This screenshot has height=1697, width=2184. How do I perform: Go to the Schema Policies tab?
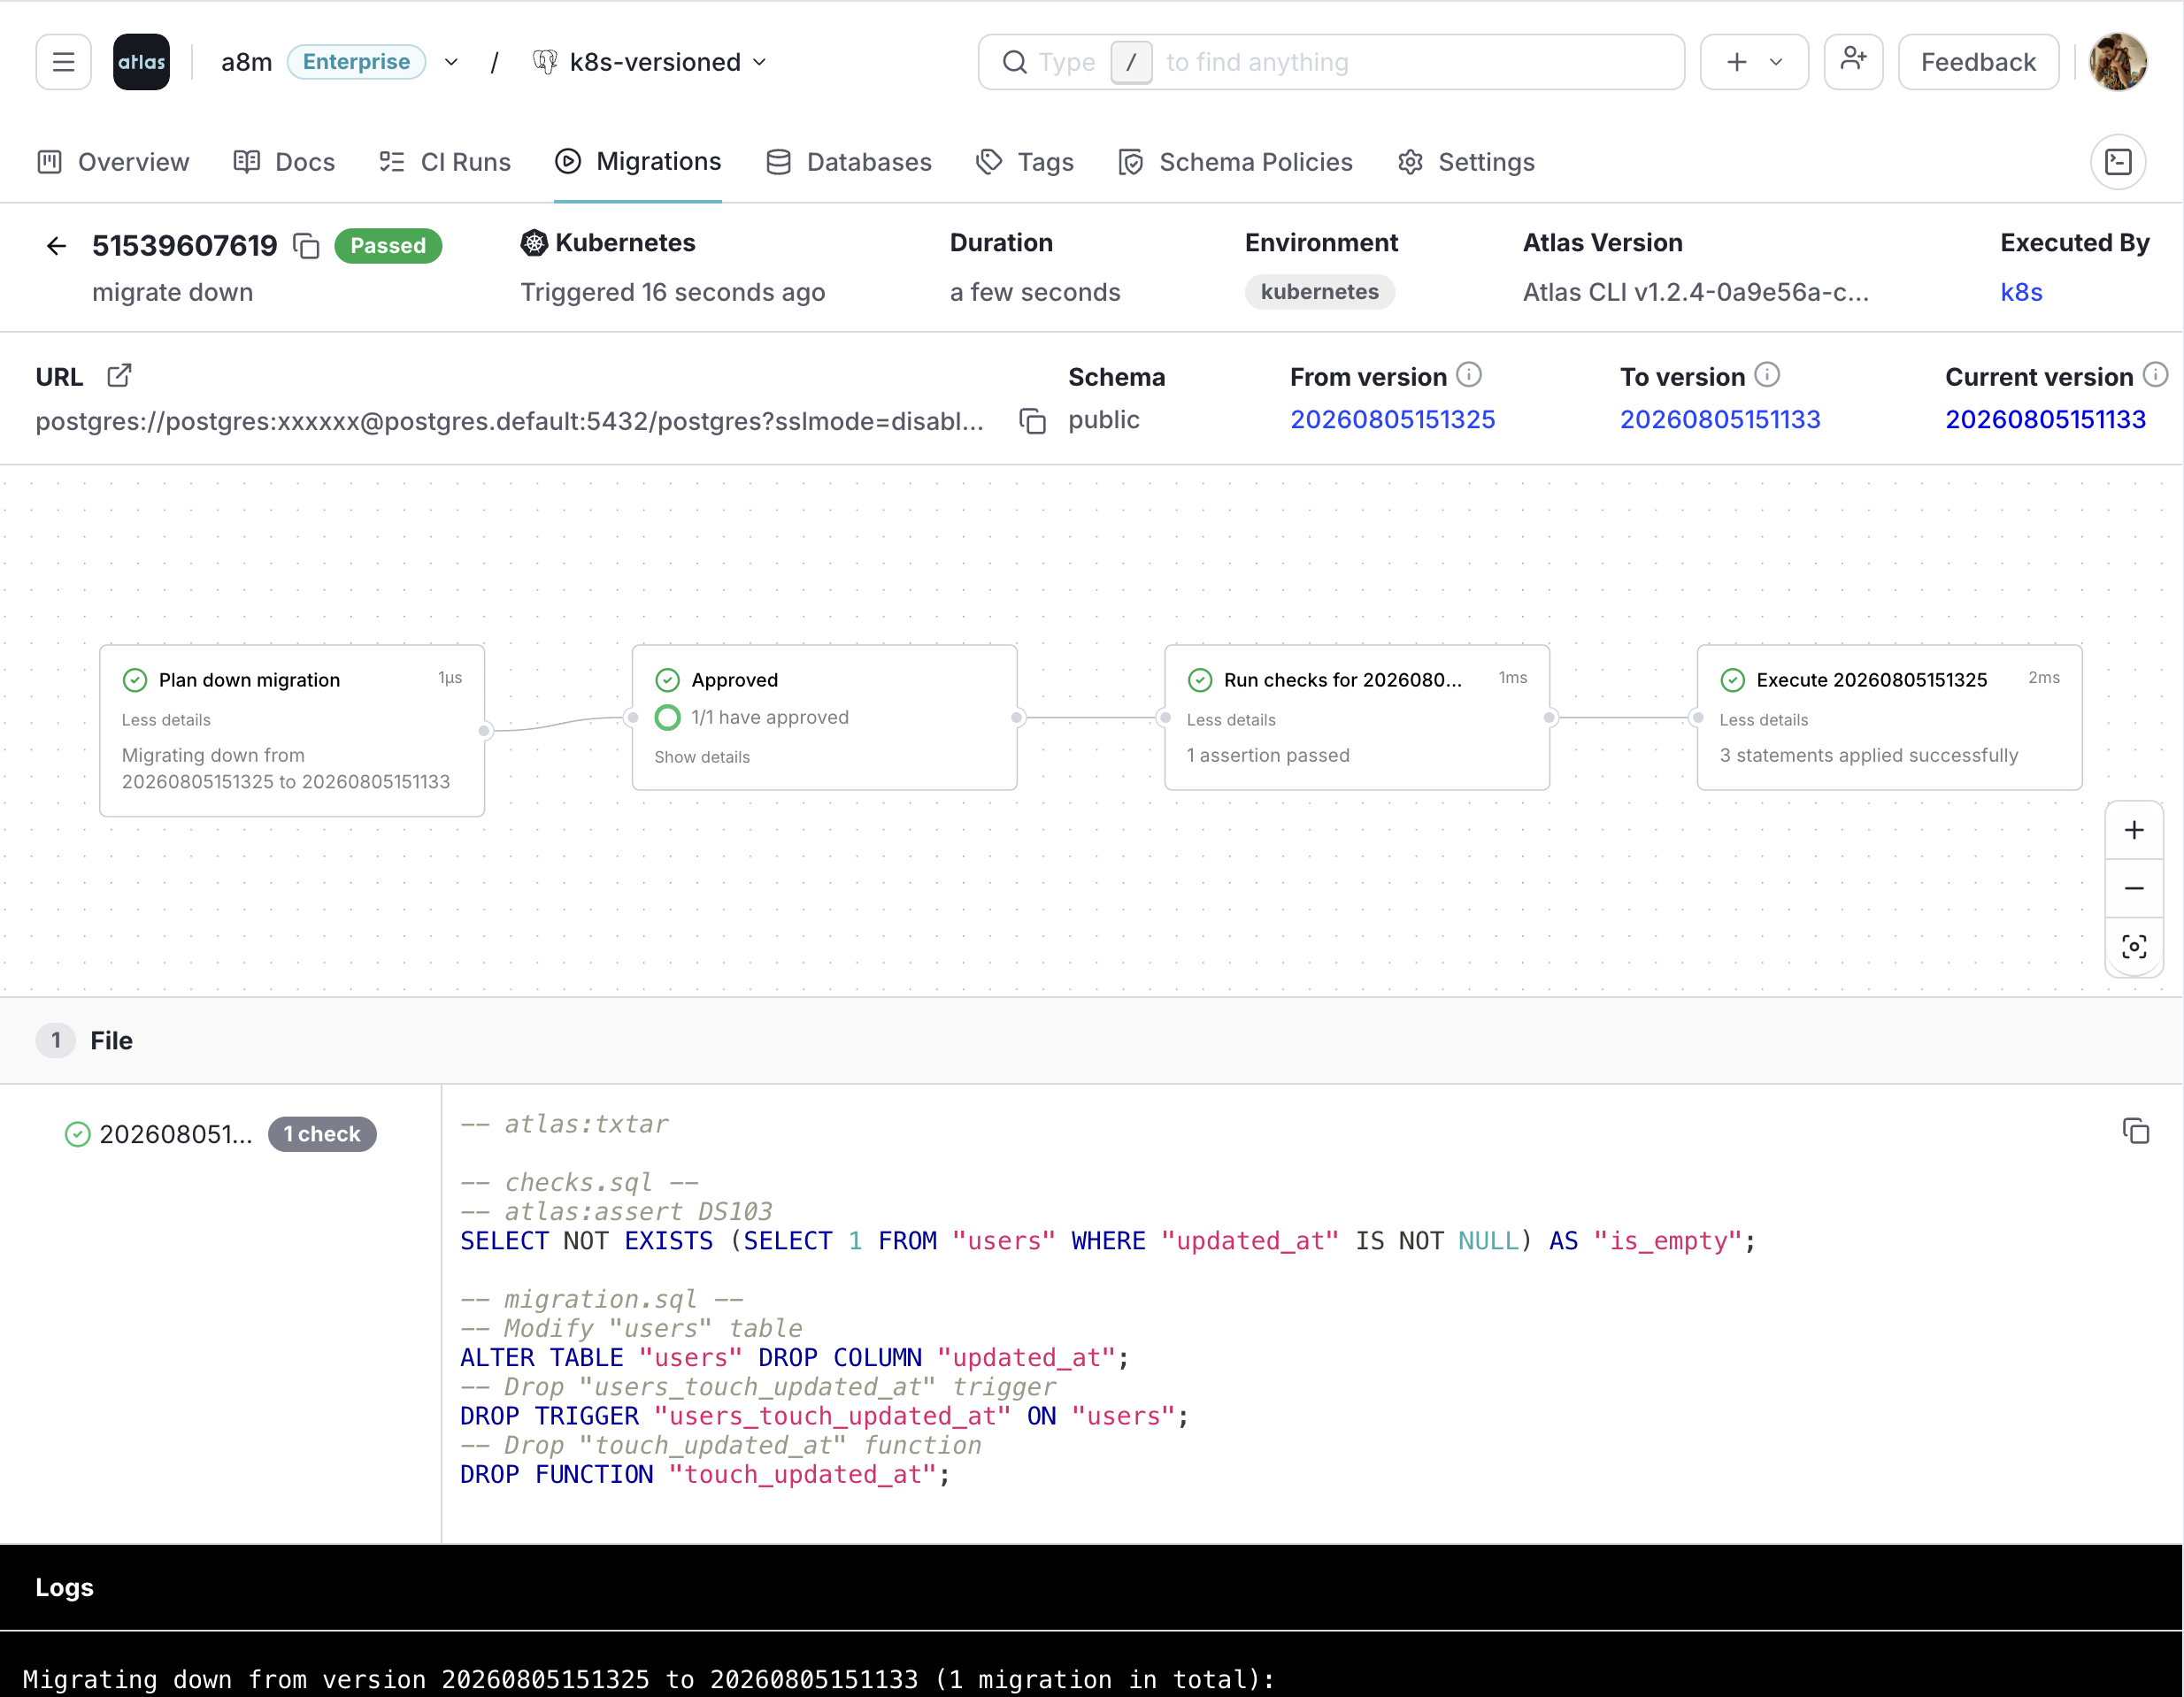click(1235, 162)
